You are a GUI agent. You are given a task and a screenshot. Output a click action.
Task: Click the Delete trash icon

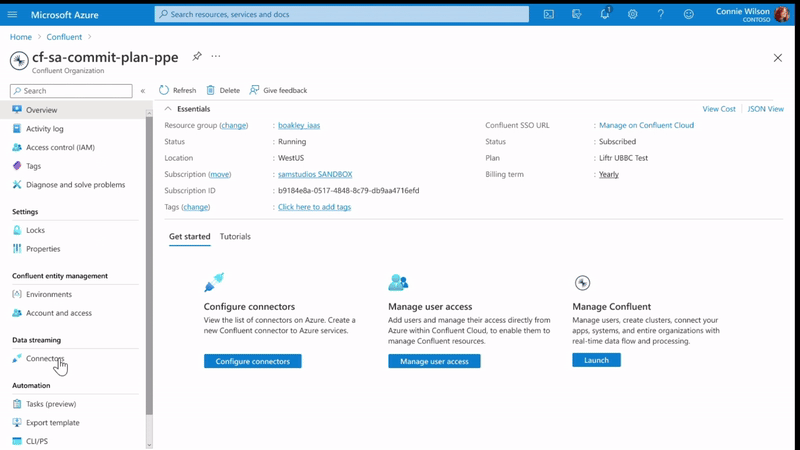click(x=210, y=90)
